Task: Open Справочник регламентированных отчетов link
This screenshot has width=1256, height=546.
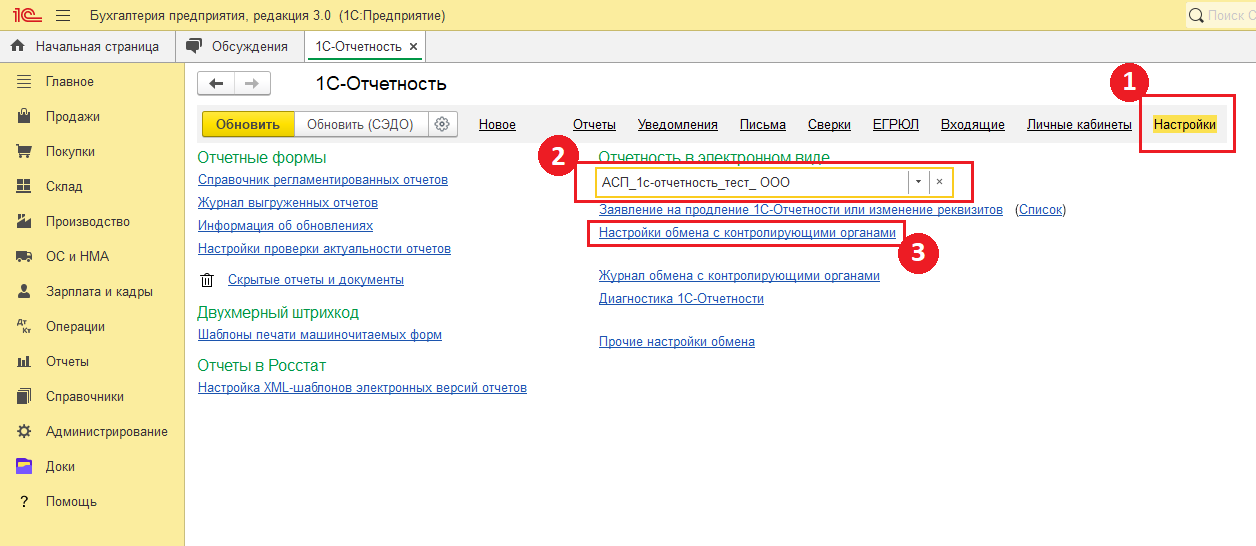Action: point(323,180)
